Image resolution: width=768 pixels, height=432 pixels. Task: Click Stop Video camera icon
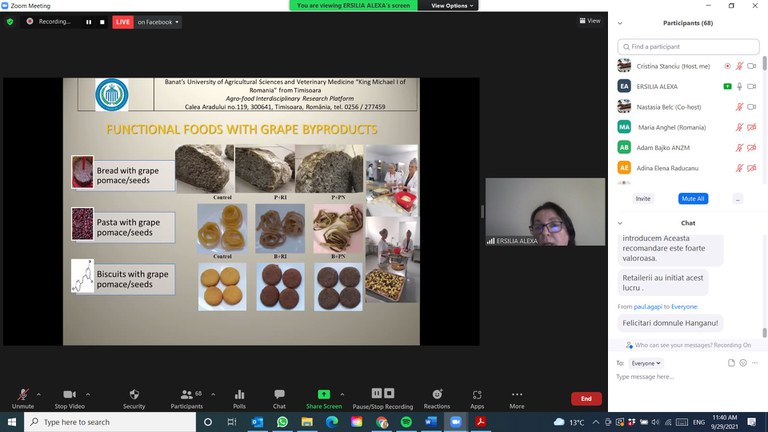[69, 395]
